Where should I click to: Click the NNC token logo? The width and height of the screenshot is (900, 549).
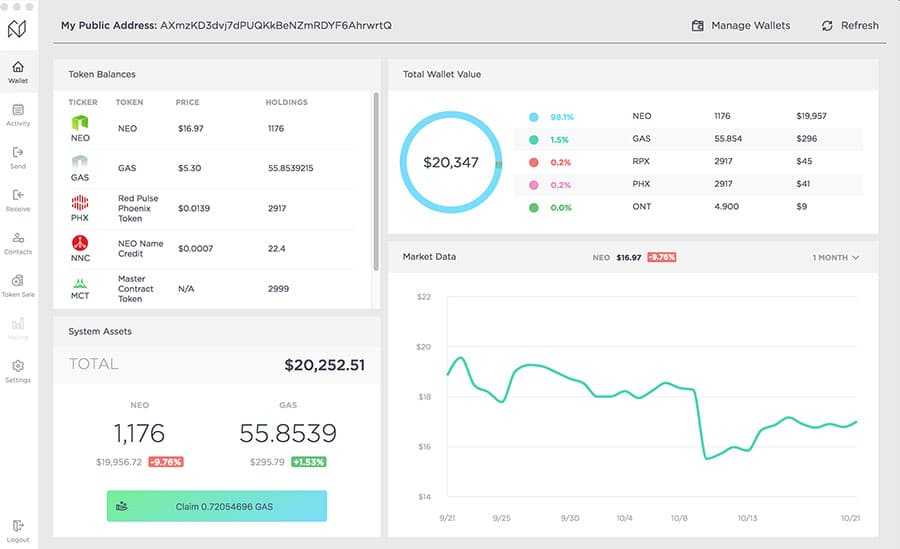tap(80, 242)
